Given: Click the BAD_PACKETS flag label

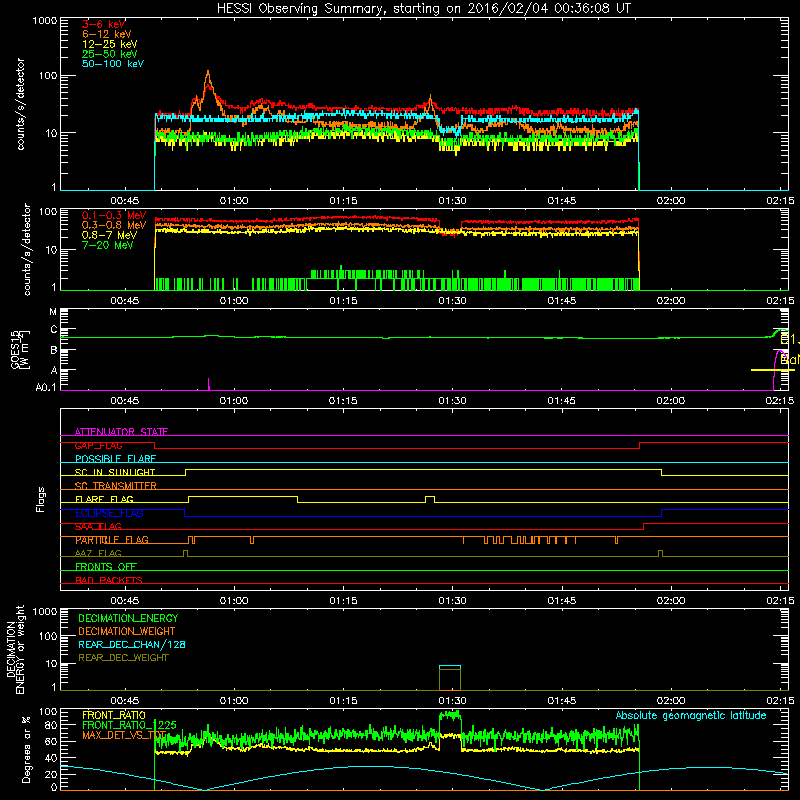Looking at the screenshot, I should (x=109, y=580).
